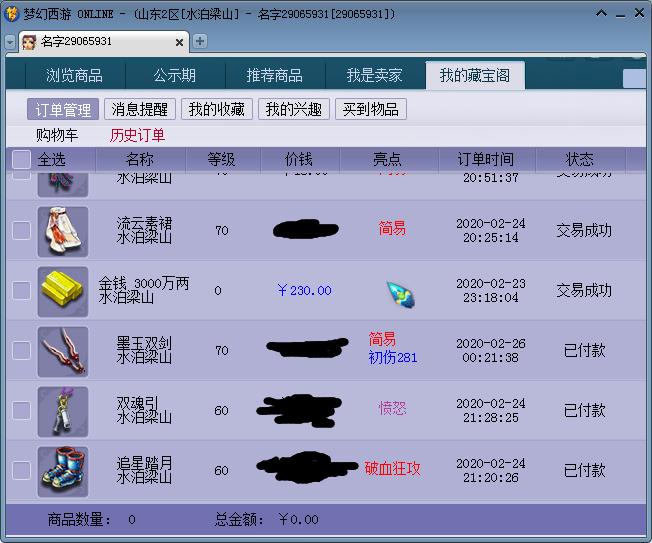
Task: Open 我的收藏 section
Action: [x=217, y=109]
